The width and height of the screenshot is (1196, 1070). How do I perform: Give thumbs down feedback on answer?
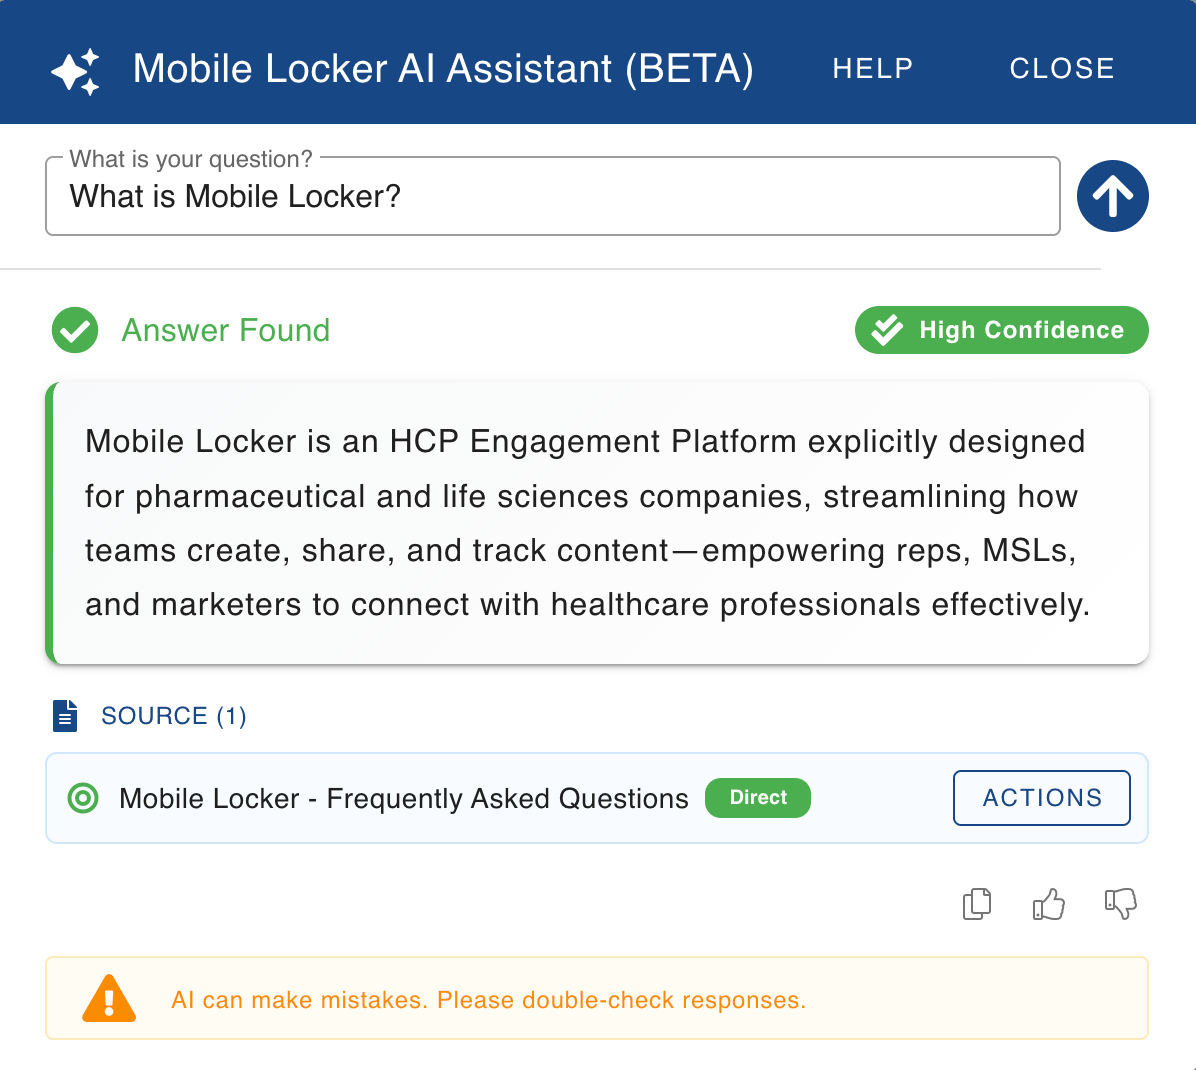click(x=1120, y=905)
